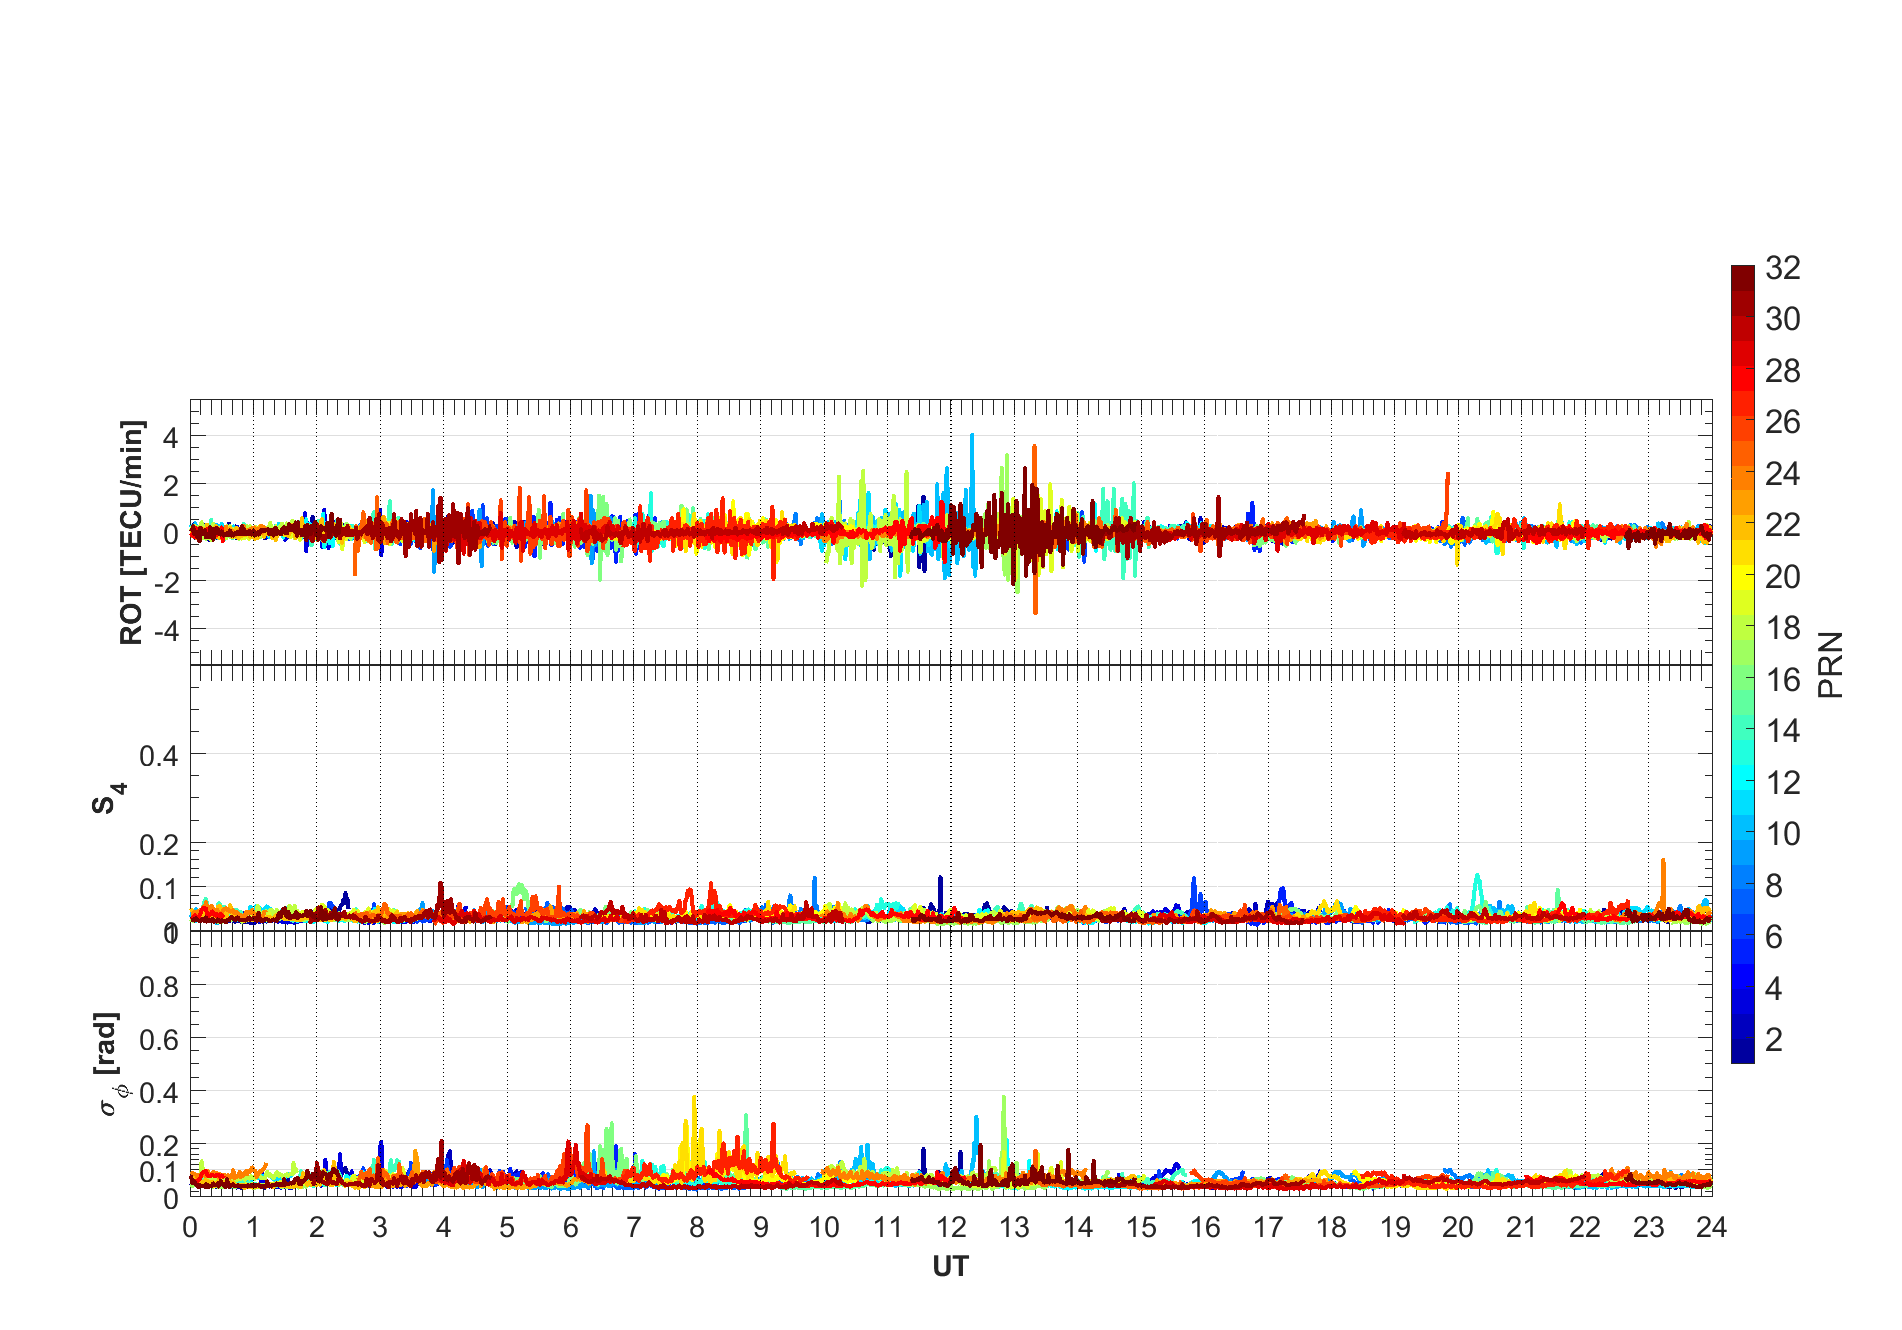Click ROT y-axis tick label "-2"
The width and height of the screenshot is (1902, 1330).
tap(166, 582)
